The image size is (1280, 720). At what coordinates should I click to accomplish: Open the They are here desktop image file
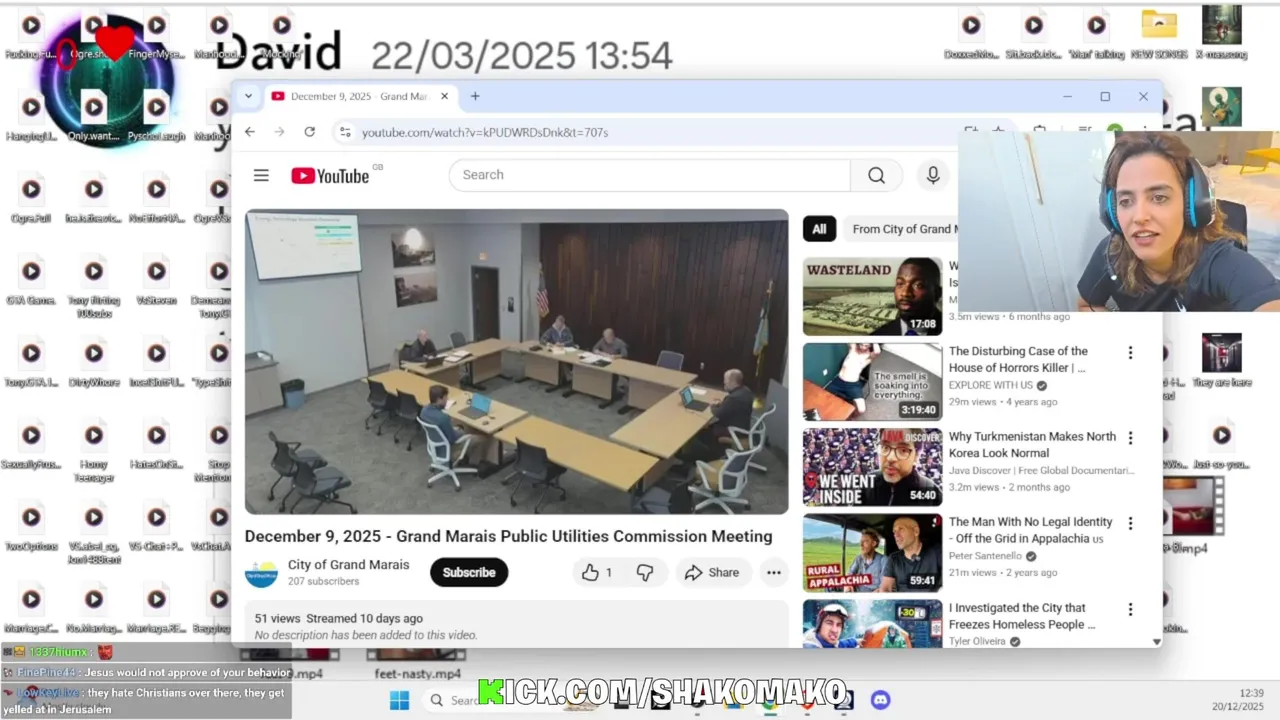click(1221, 360)
